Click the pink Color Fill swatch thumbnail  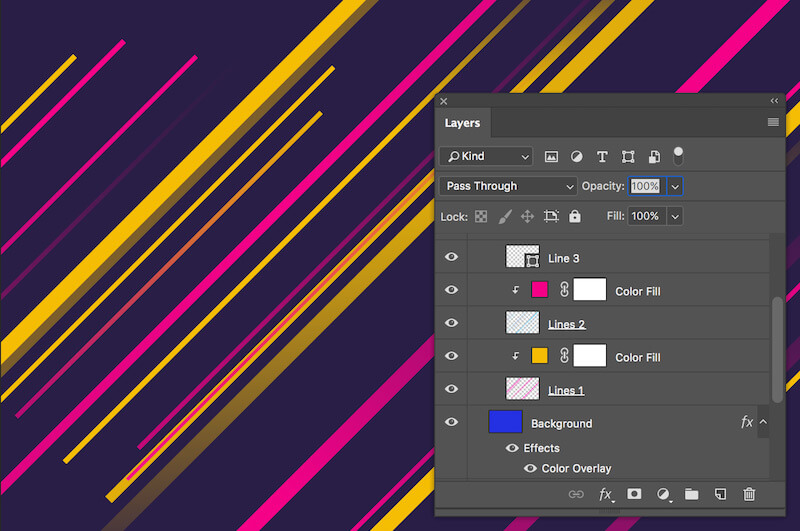point(540,291)
